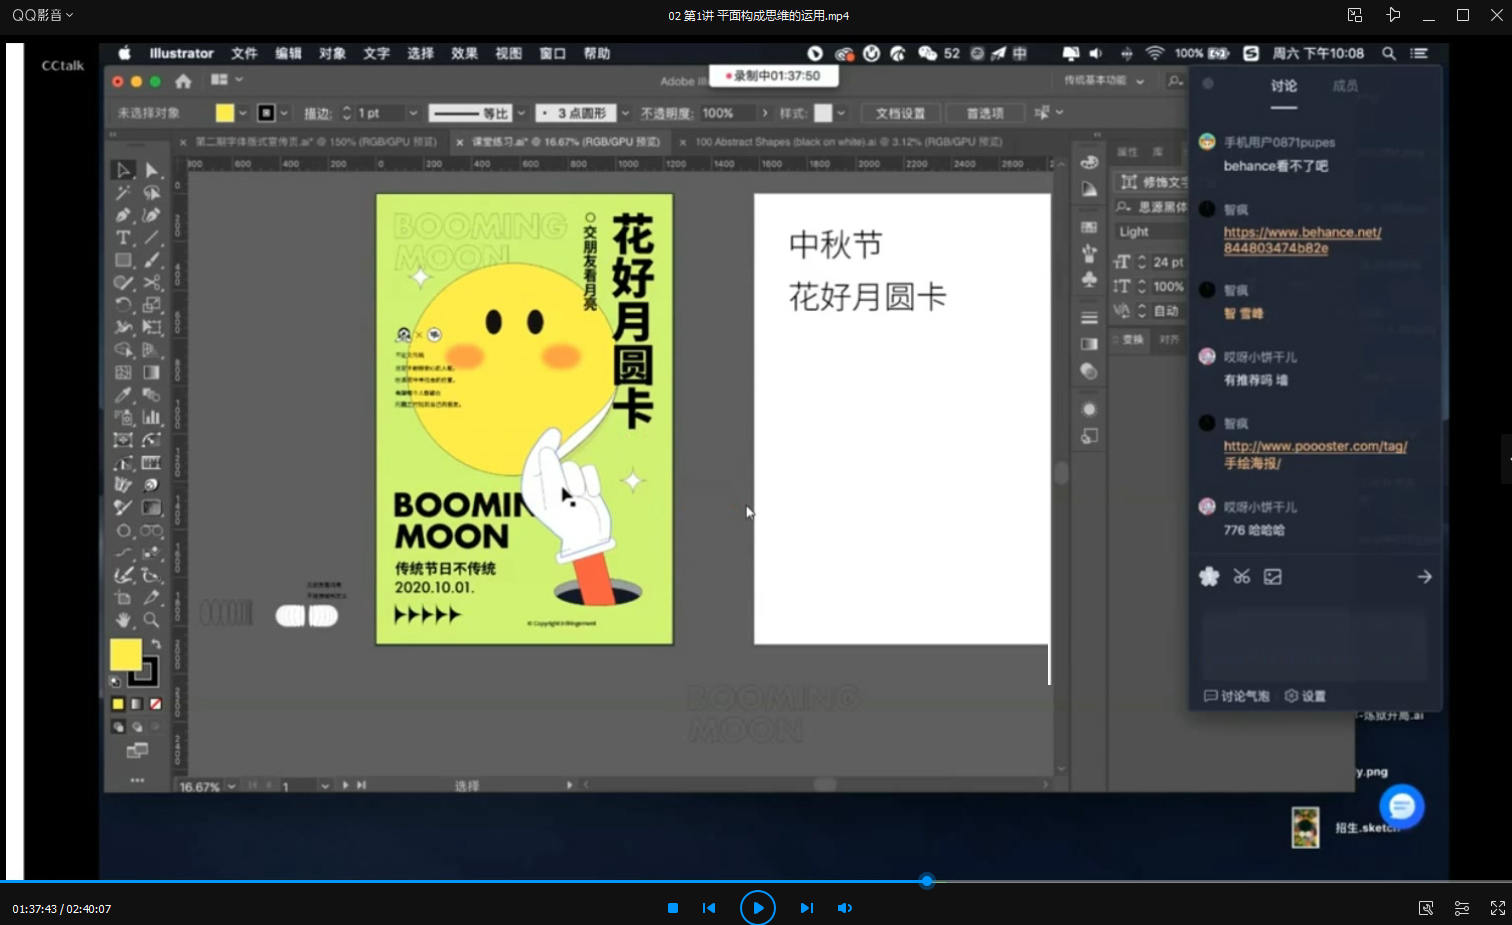Open the 文件 menu in Illustrator
The image size is (1512, 925).
point(244,53)
